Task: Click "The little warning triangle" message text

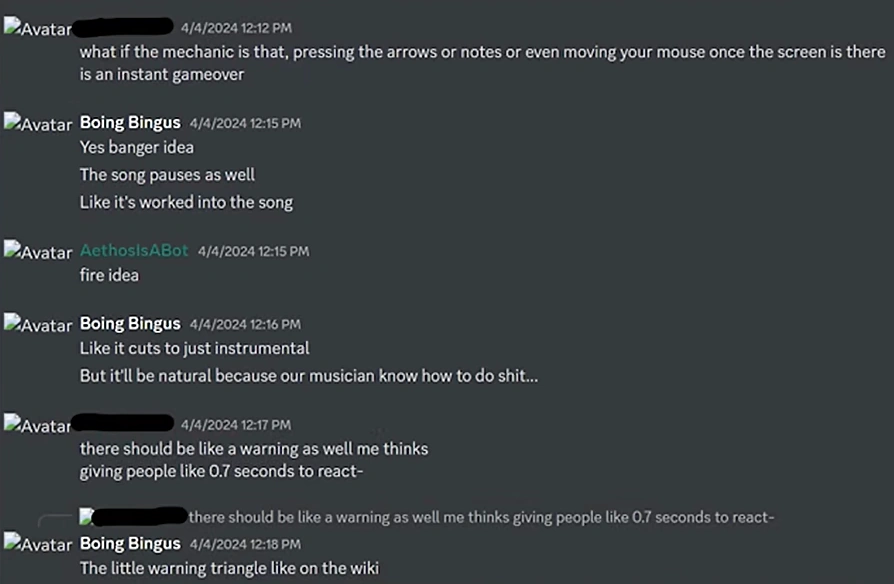Action: [229, 569]
